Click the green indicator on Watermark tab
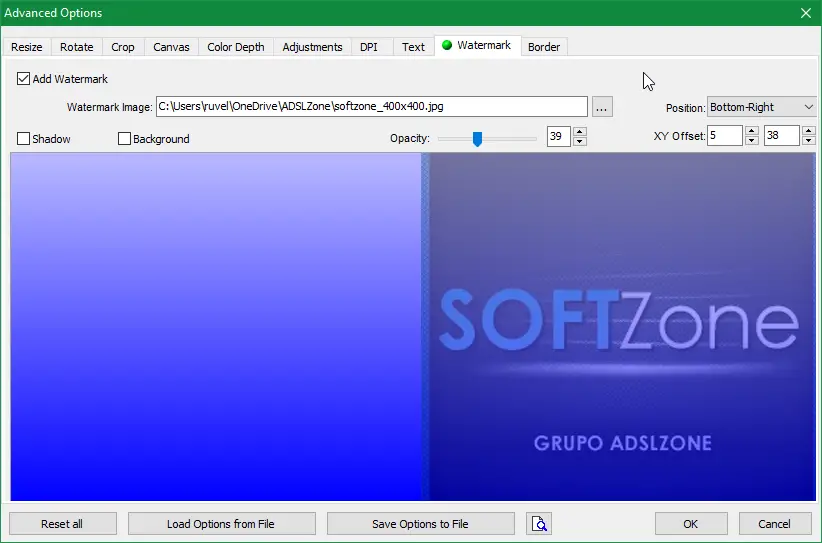Viewport: 822px width, 543px height. [447, 45]
